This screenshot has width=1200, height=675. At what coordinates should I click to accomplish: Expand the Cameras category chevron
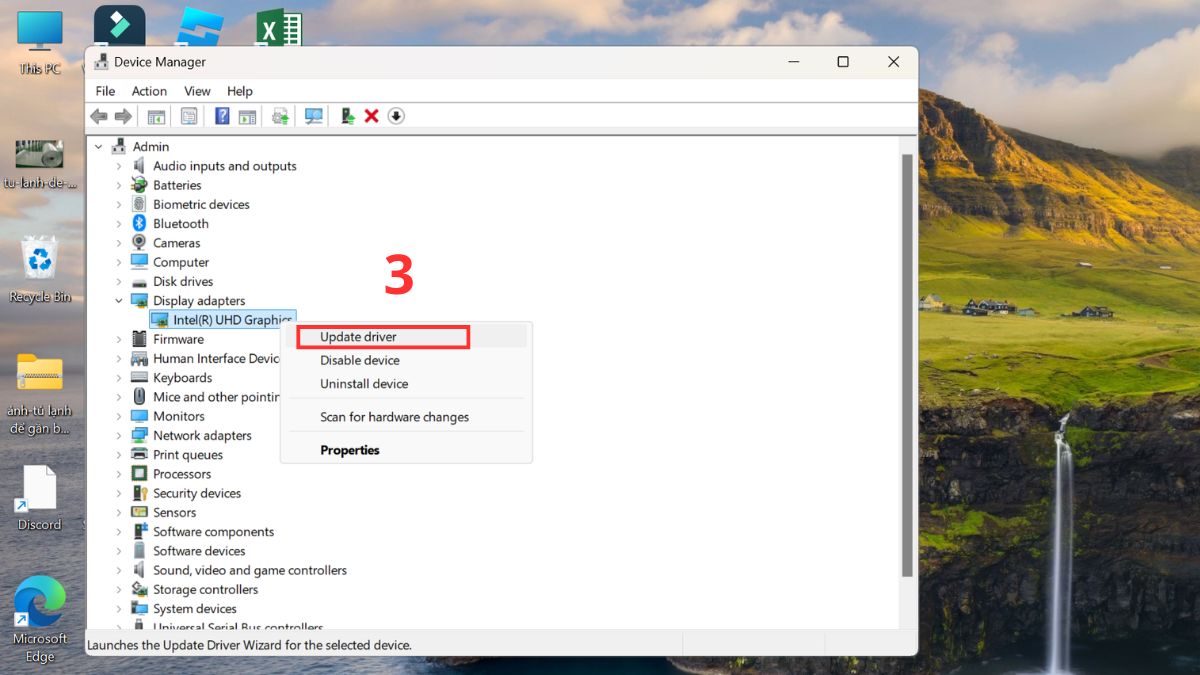[118, 243]
